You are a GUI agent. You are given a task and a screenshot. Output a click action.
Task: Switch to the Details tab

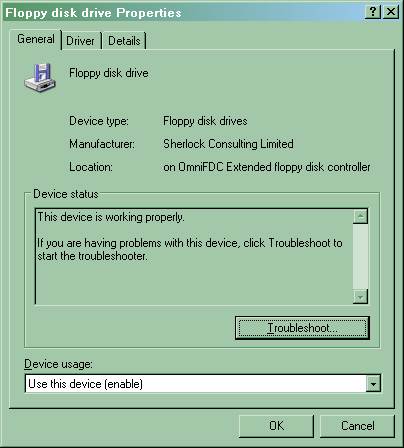(124, 41)
